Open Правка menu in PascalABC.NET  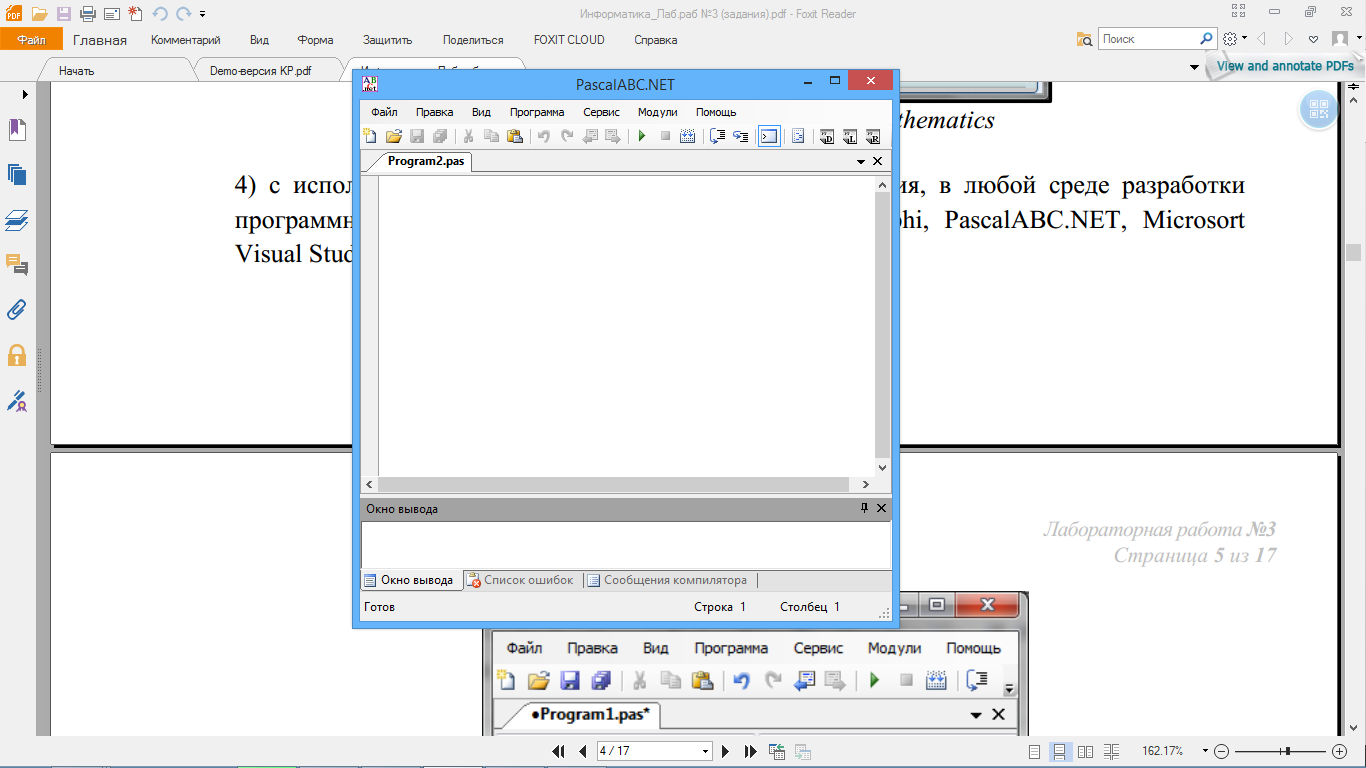click(434, 112)
